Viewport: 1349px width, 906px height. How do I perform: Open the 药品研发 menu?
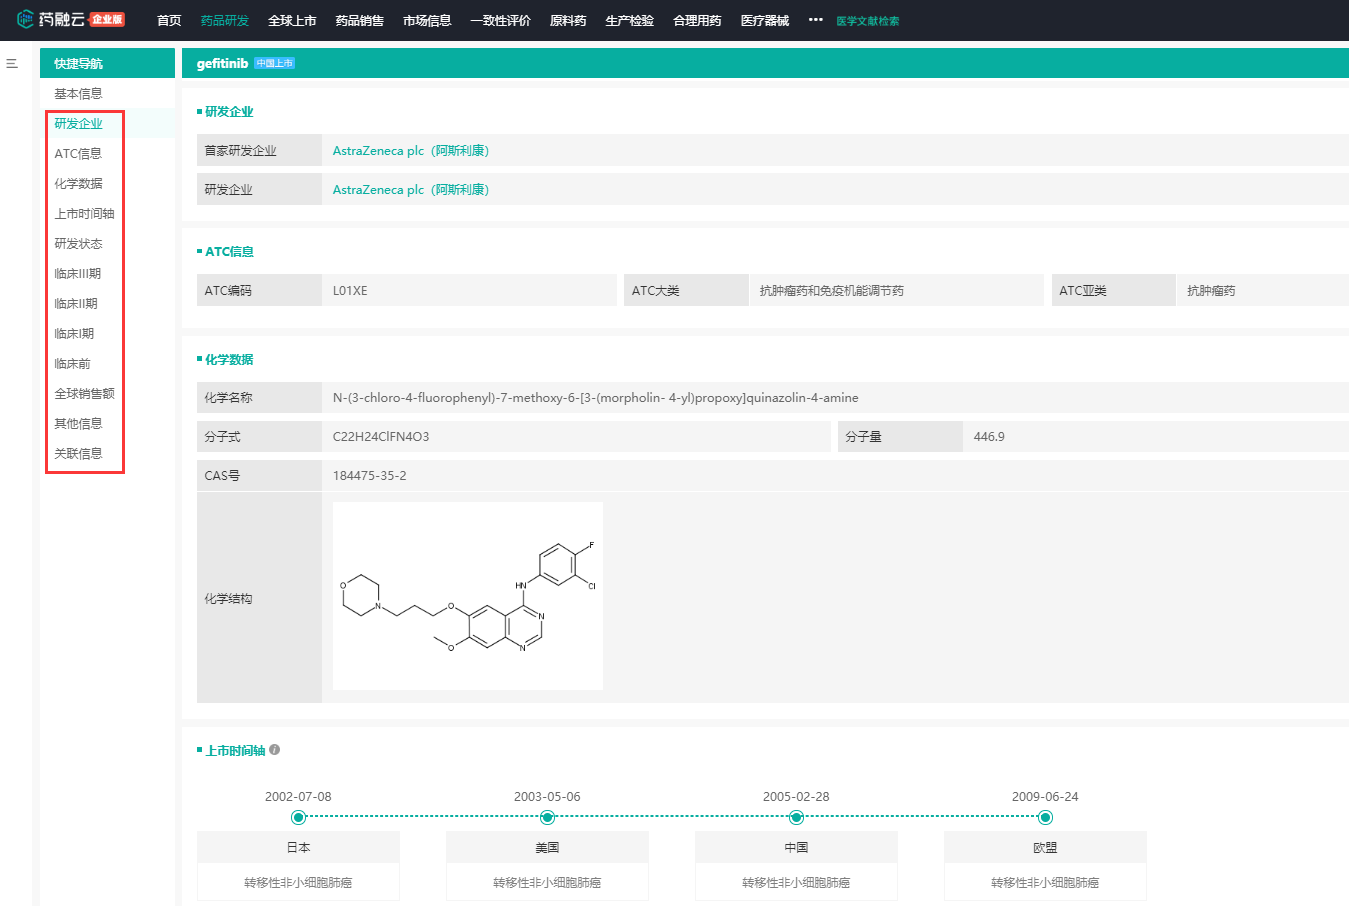click(224, 21)
